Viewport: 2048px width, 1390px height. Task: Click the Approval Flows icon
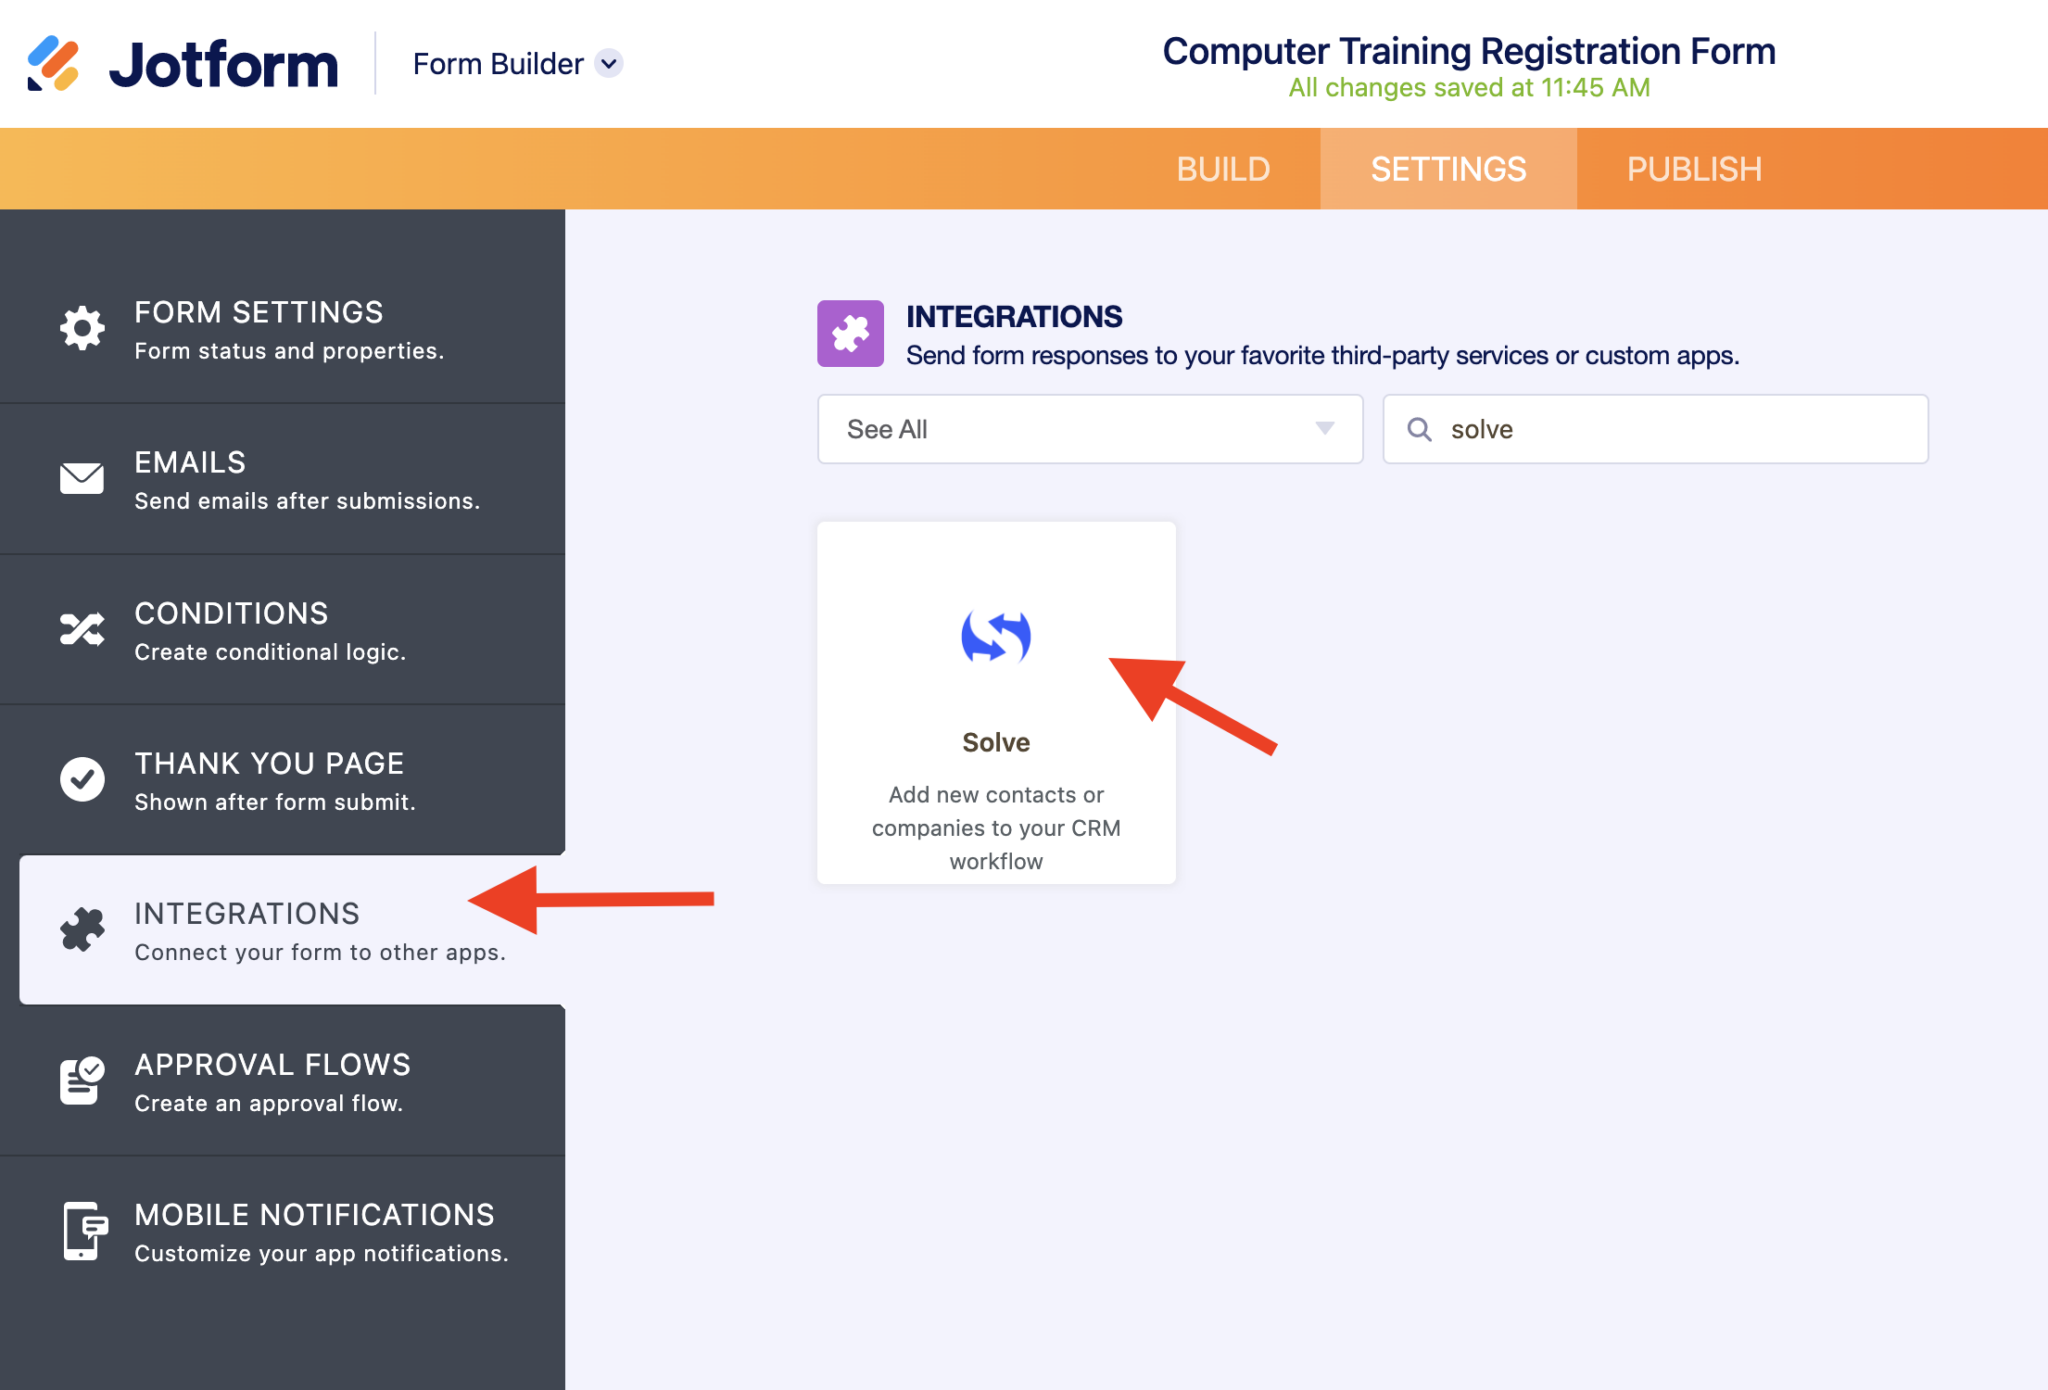pyautogui.click(x=81, y=1080)
